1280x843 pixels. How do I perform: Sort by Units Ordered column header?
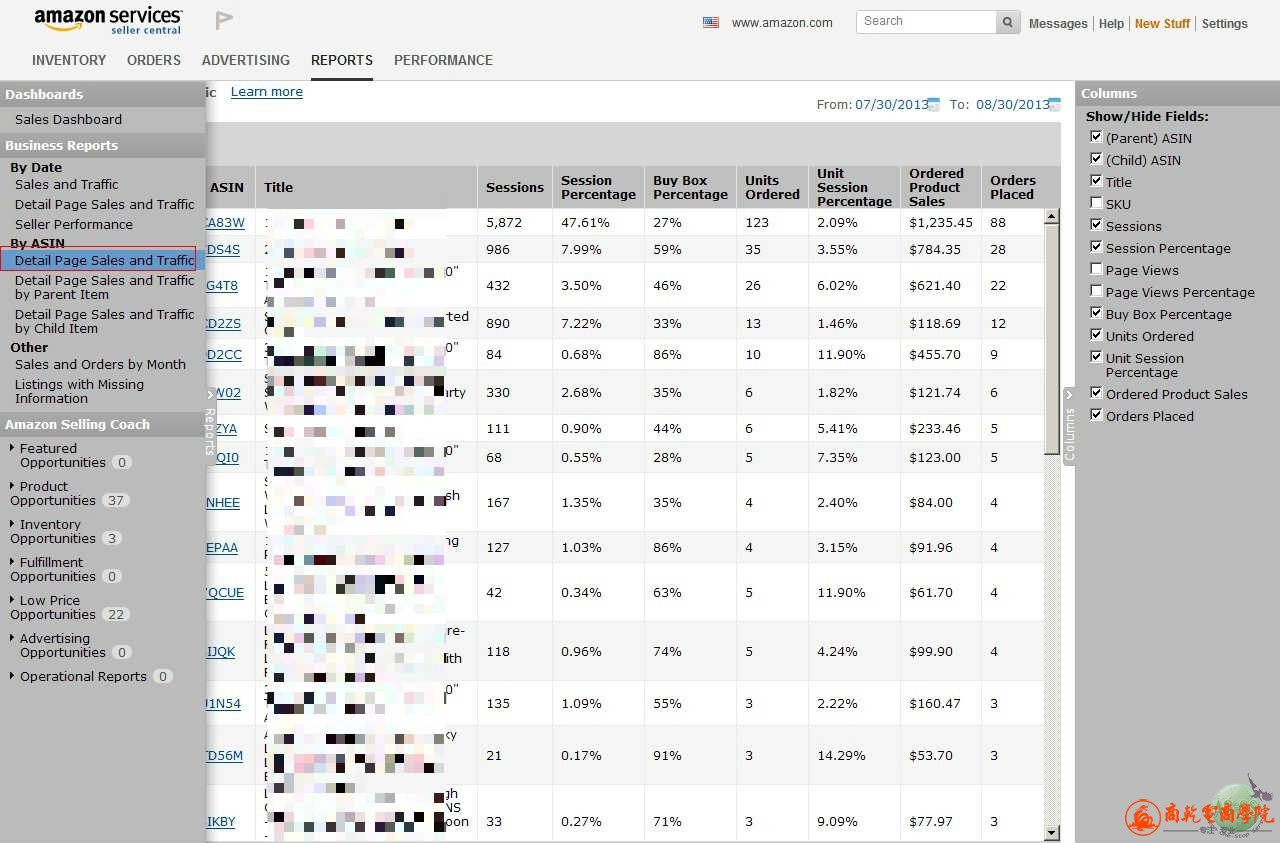(x=772, y=187)
